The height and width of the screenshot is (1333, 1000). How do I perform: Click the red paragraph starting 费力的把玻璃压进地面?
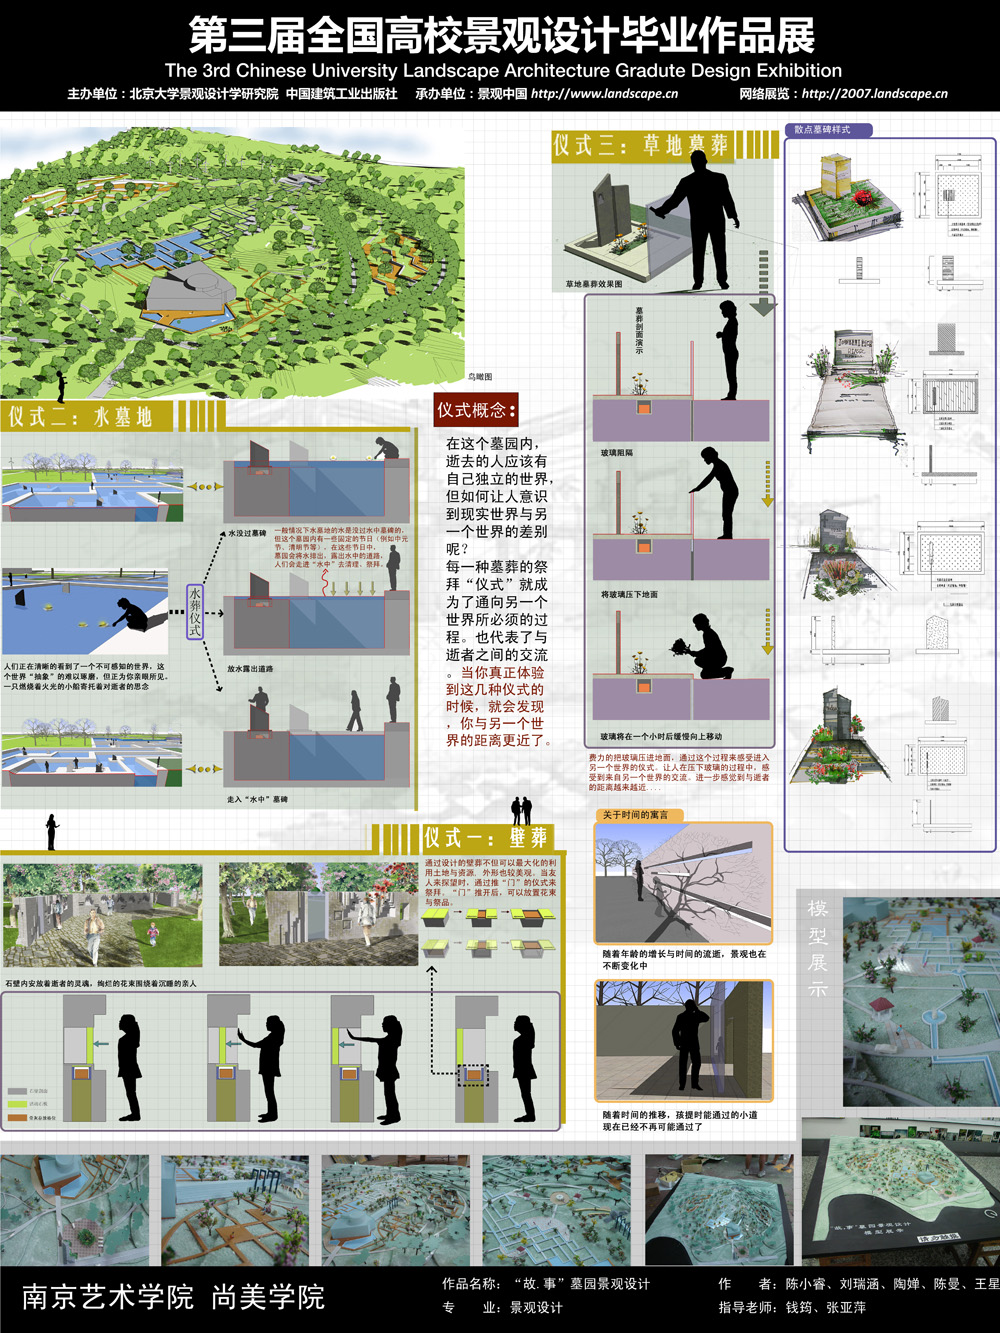(679, 772)
